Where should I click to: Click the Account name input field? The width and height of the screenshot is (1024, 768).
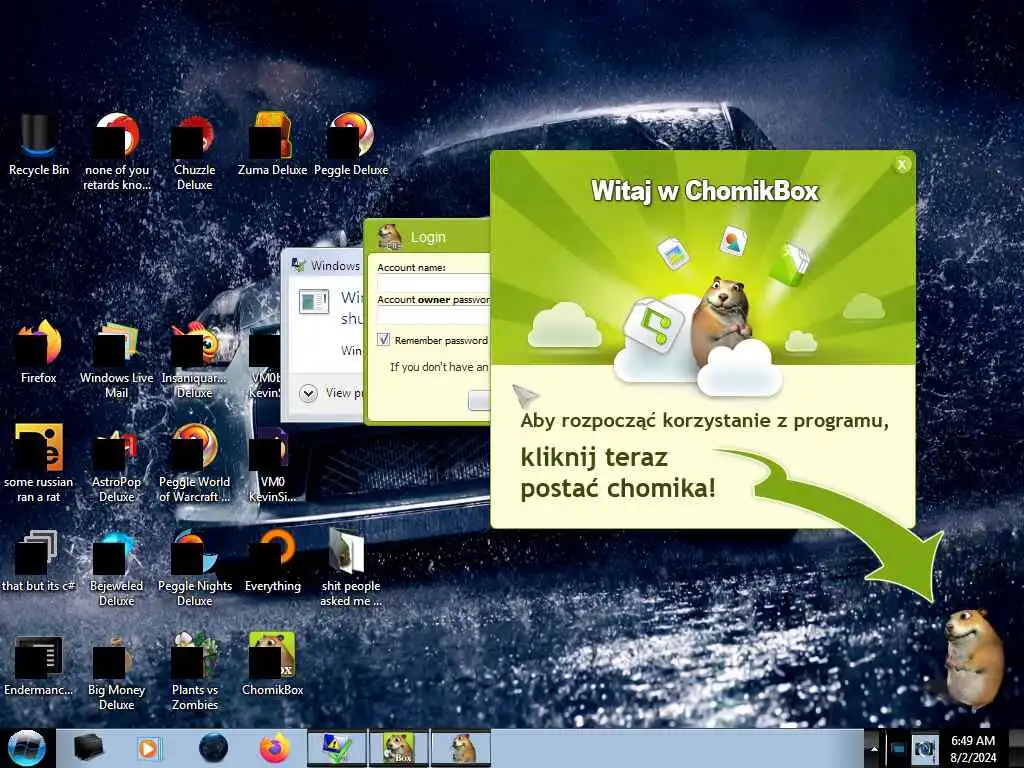tap(434, 283)
